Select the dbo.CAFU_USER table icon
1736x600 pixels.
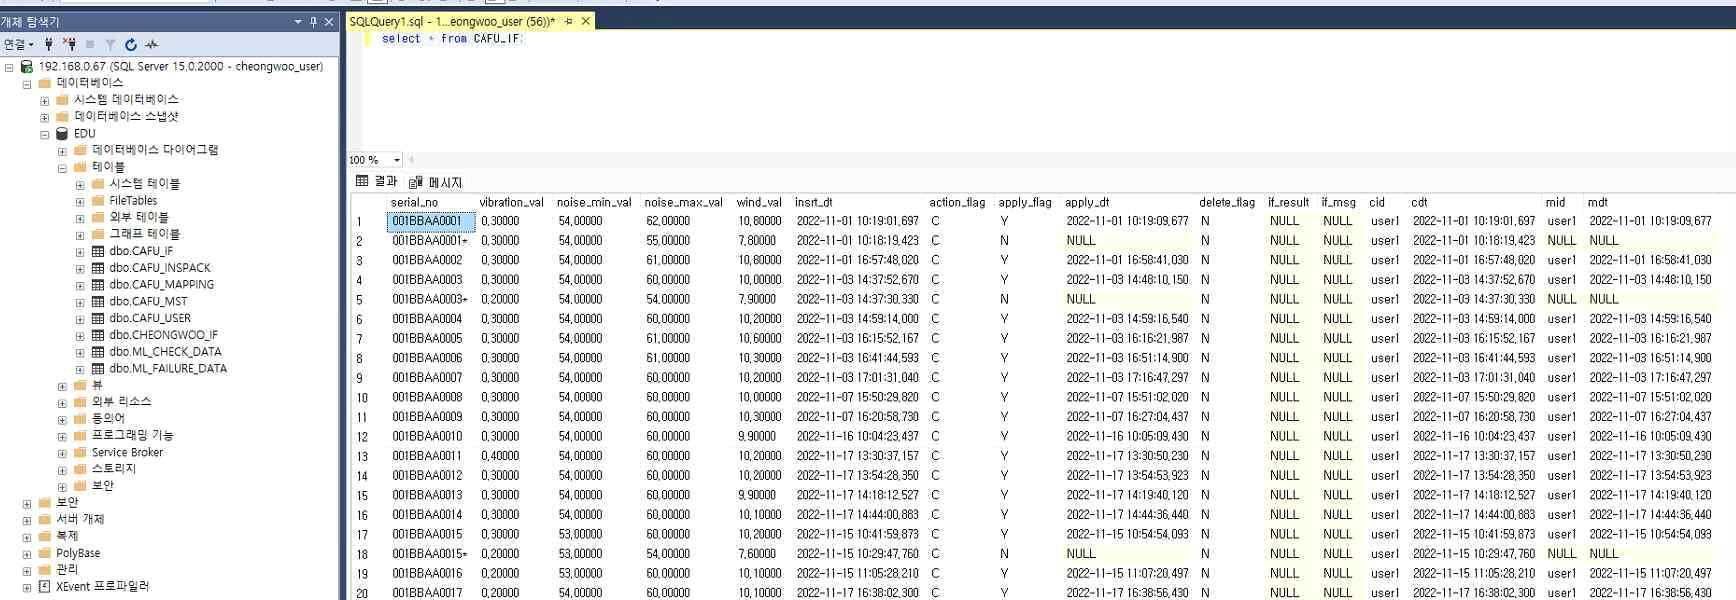click(x=98, y=318)
